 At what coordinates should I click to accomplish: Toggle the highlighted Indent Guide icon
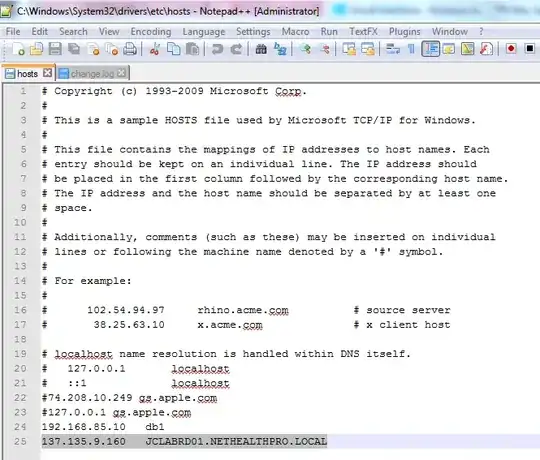coord(430,49)
